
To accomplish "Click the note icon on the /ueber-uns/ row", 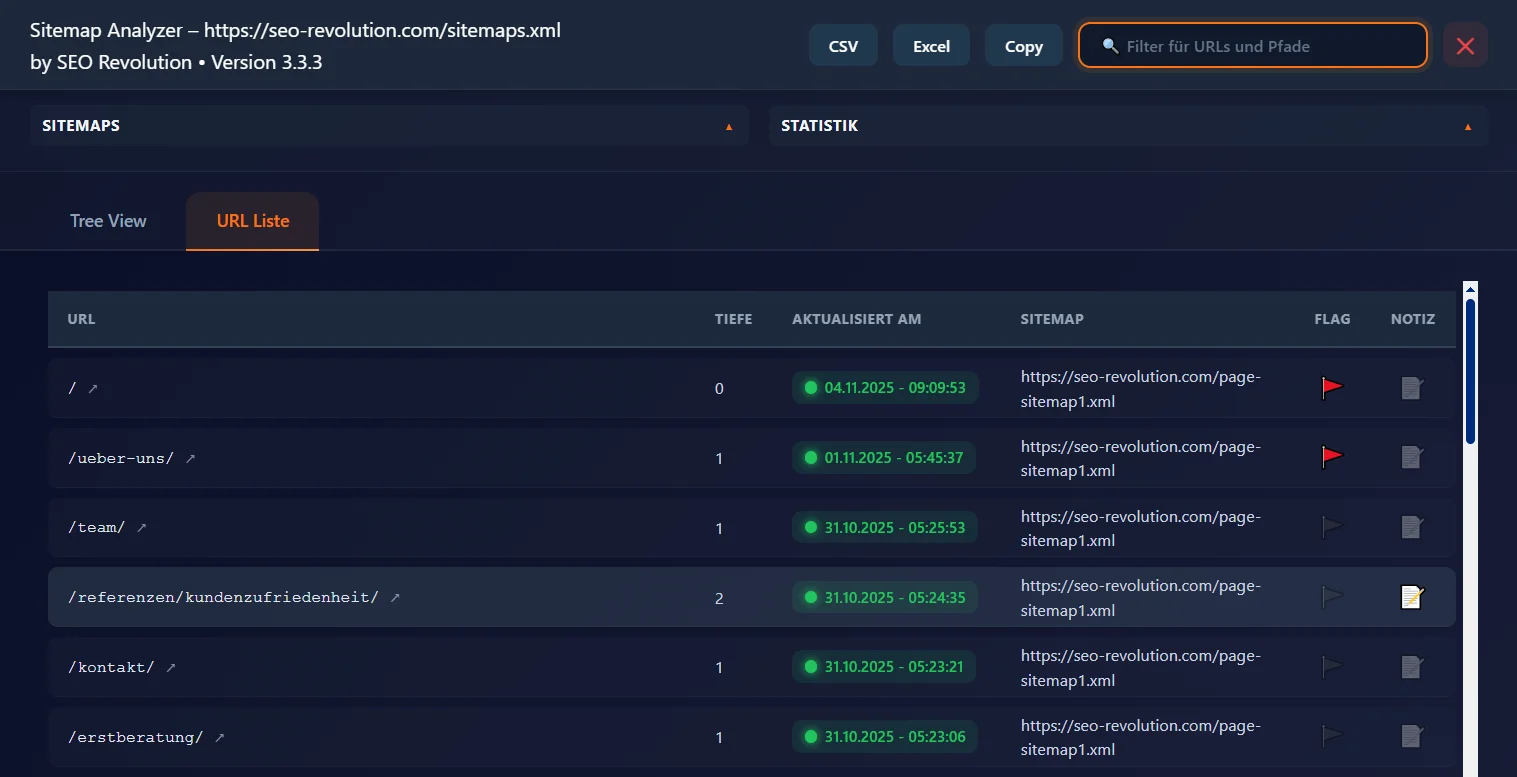I will pos(1411,458).
